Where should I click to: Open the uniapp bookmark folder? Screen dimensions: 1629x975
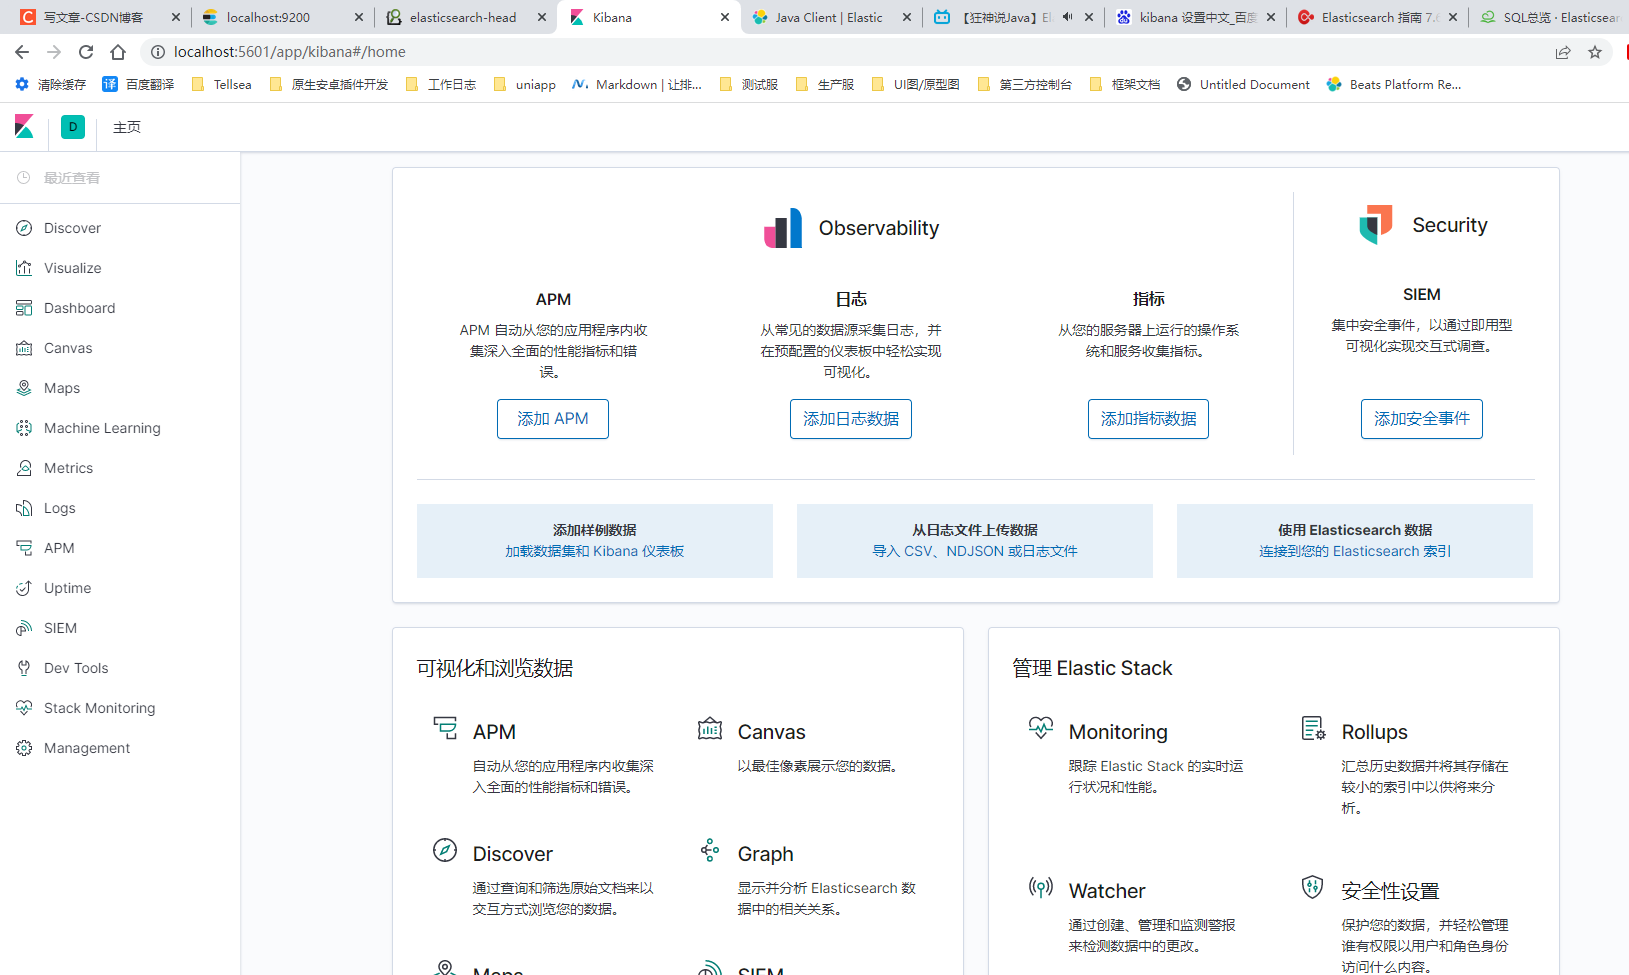click(525, 85)
